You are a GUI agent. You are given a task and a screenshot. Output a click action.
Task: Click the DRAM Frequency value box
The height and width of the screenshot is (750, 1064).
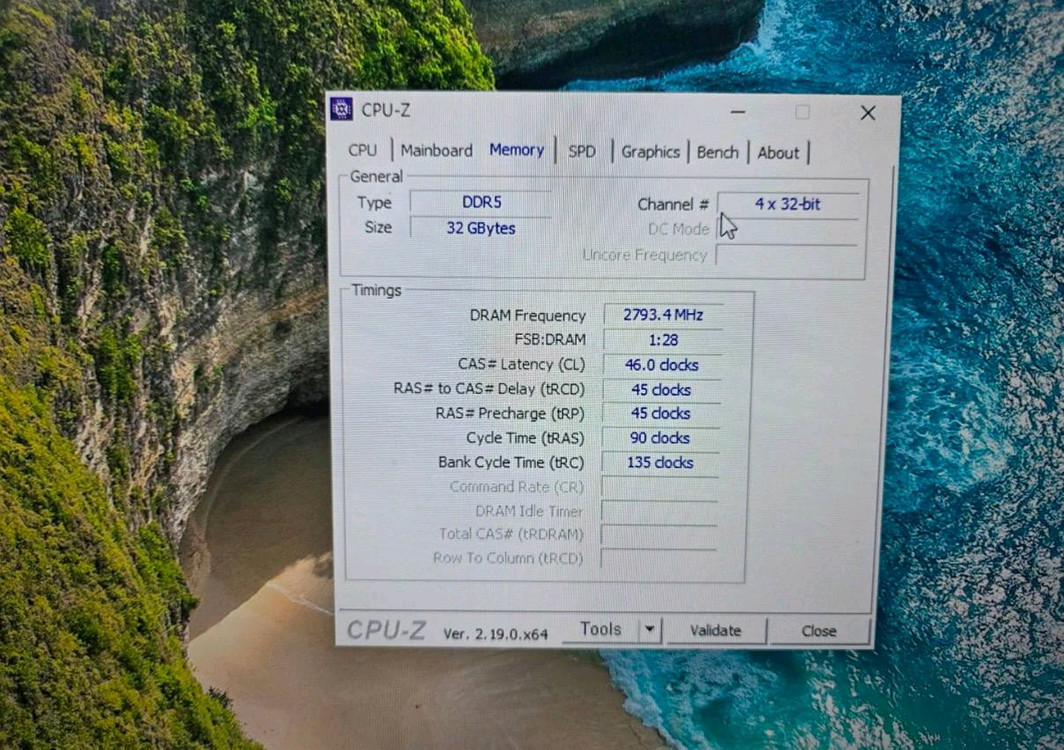(659, 315)
